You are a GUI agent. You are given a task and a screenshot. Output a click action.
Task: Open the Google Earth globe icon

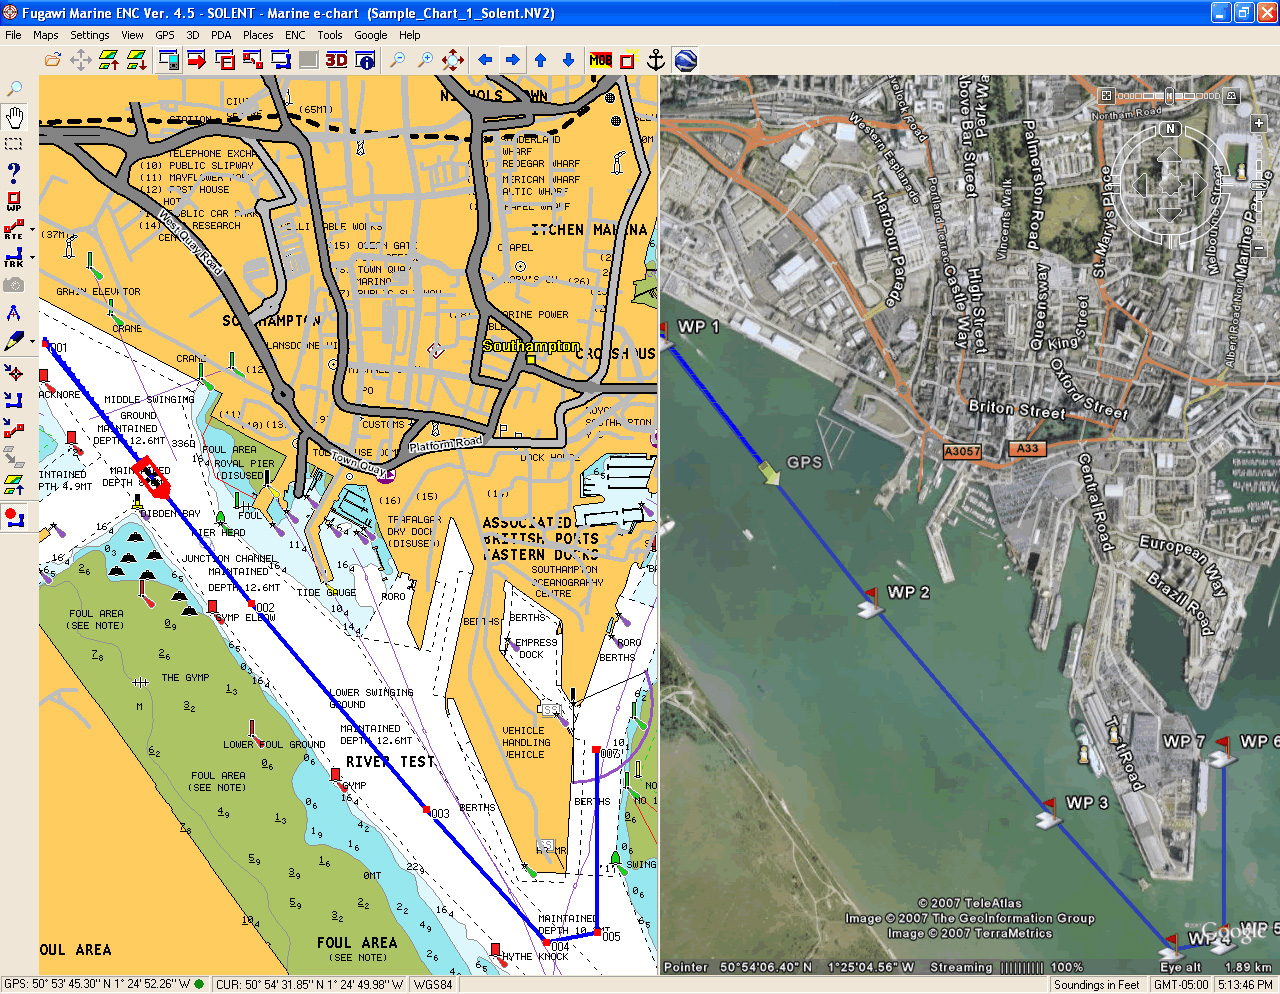point(686,60)
